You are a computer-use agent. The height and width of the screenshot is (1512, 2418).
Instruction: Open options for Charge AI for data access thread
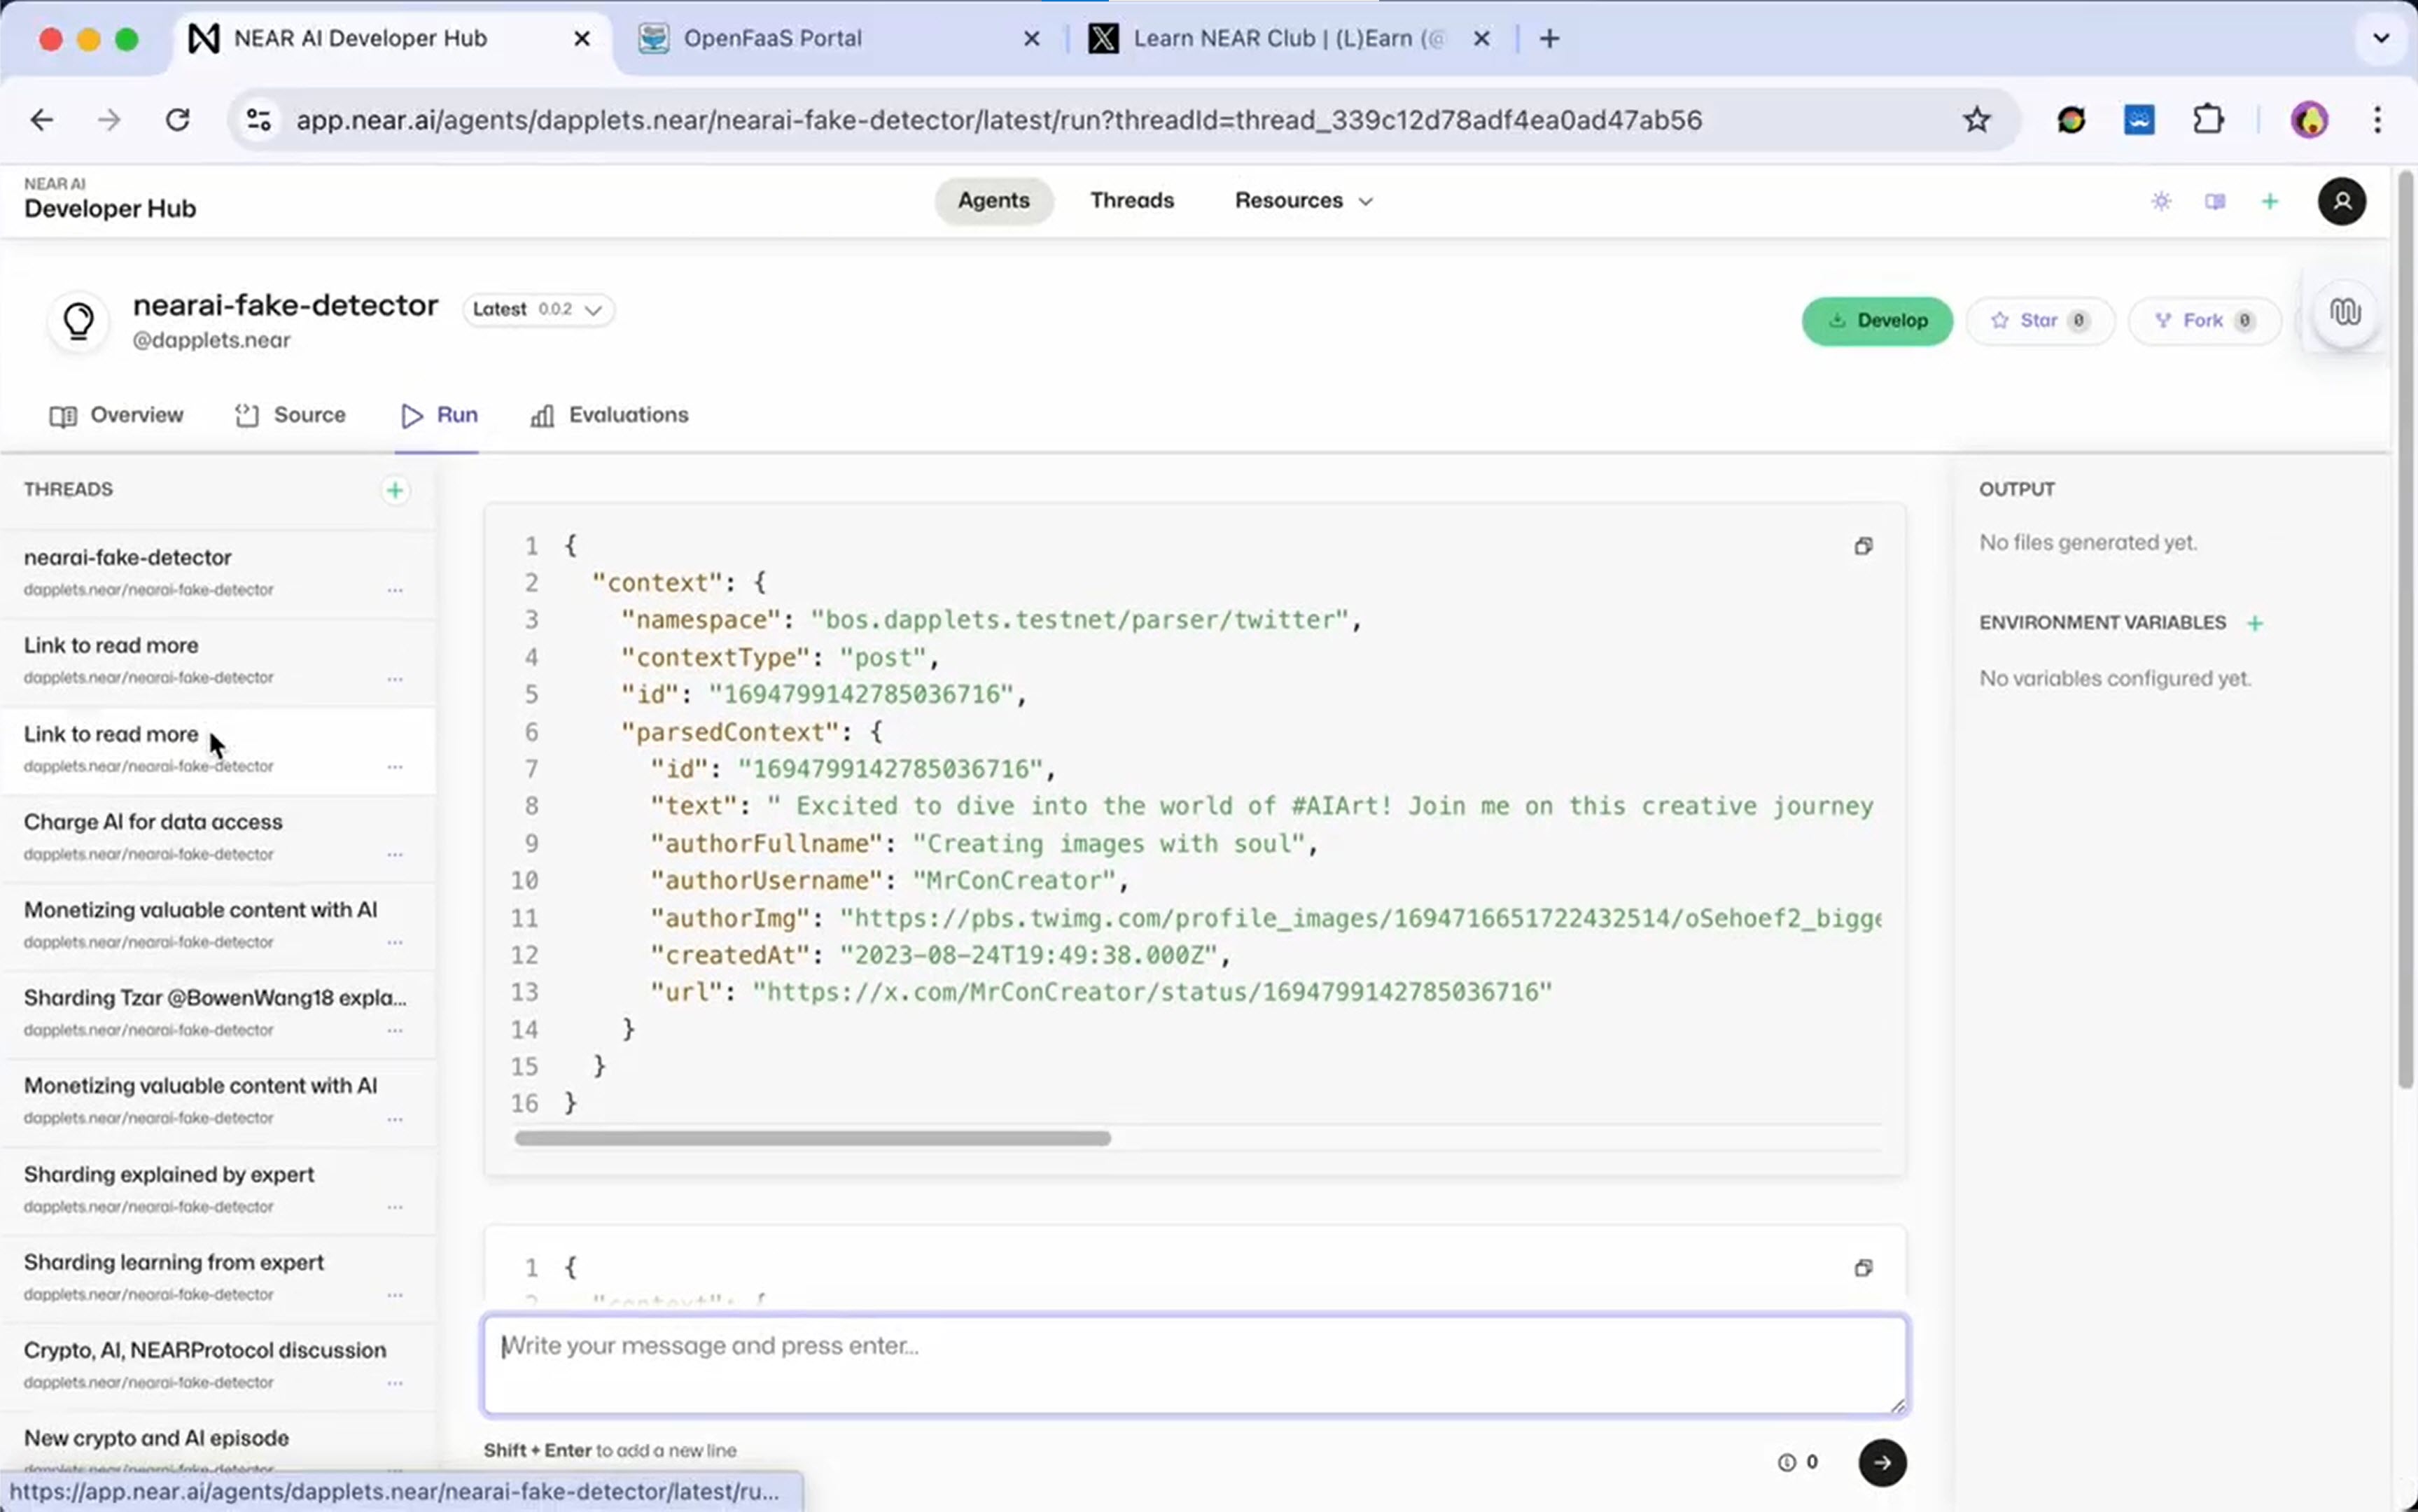tap(395, 855)
